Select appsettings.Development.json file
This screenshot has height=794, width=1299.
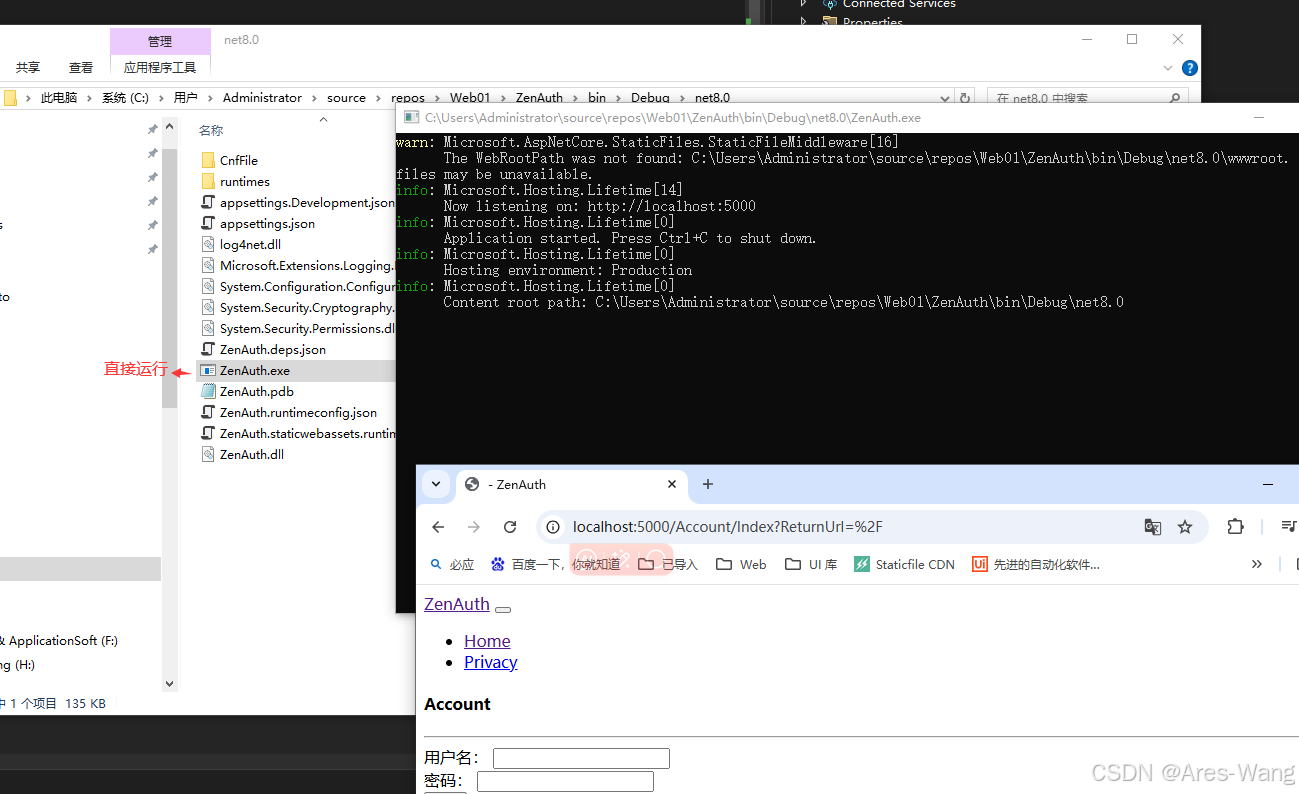click(297, 202)
